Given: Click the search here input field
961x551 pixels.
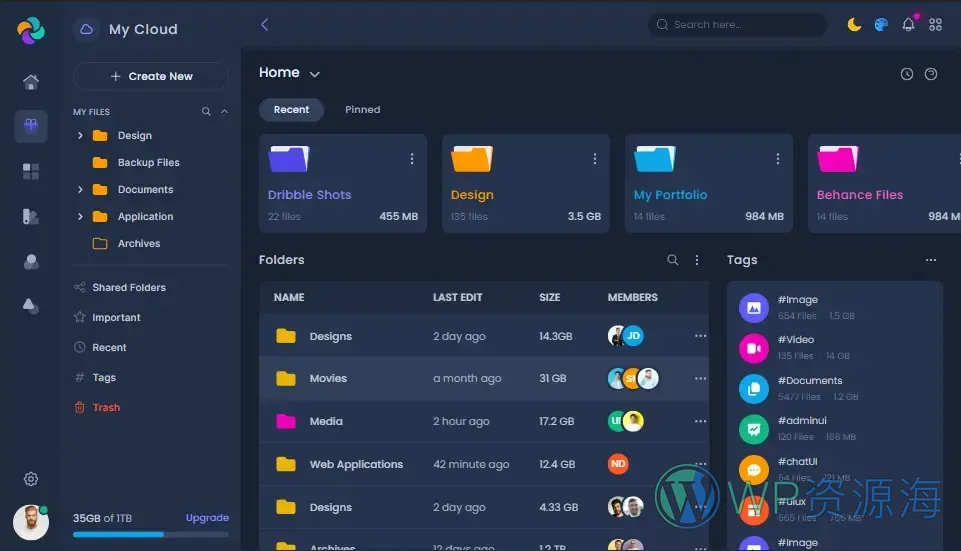Looking at the screenshot, I should pyautogui.click(x=745, y=25).
